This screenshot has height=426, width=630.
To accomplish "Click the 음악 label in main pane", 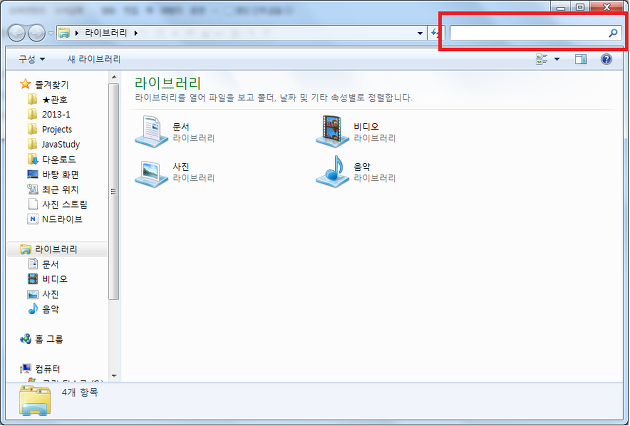I will [x=362, y=166].
